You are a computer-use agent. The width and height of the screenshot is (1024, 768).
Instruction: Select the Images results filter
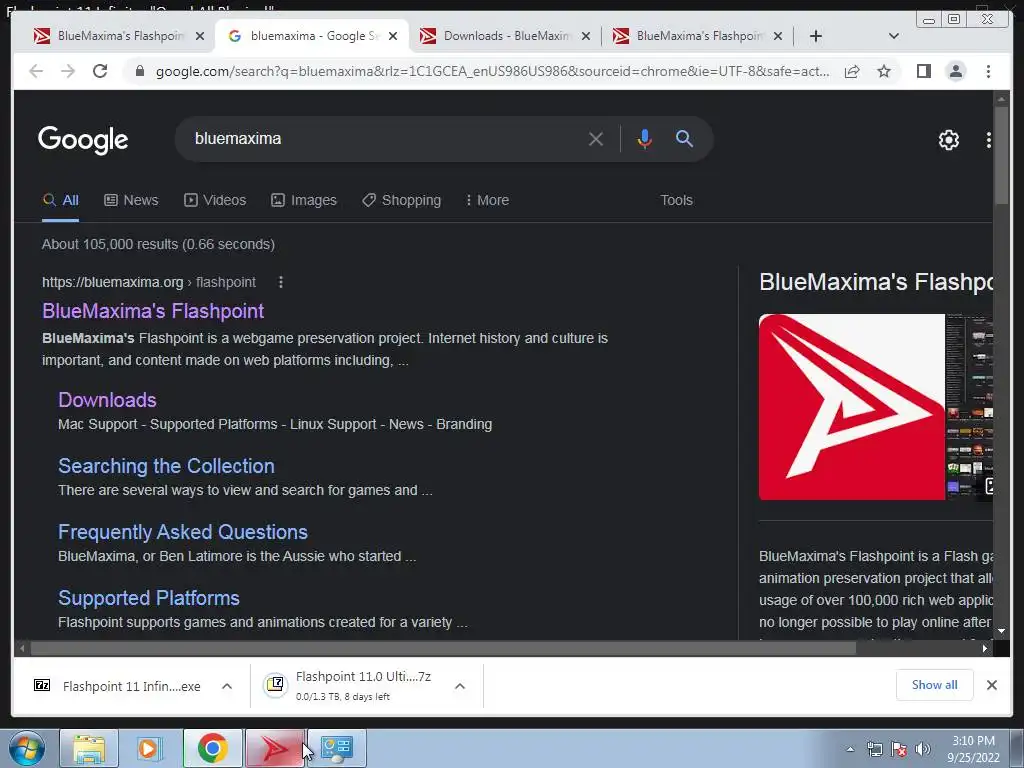coord(304,200)
